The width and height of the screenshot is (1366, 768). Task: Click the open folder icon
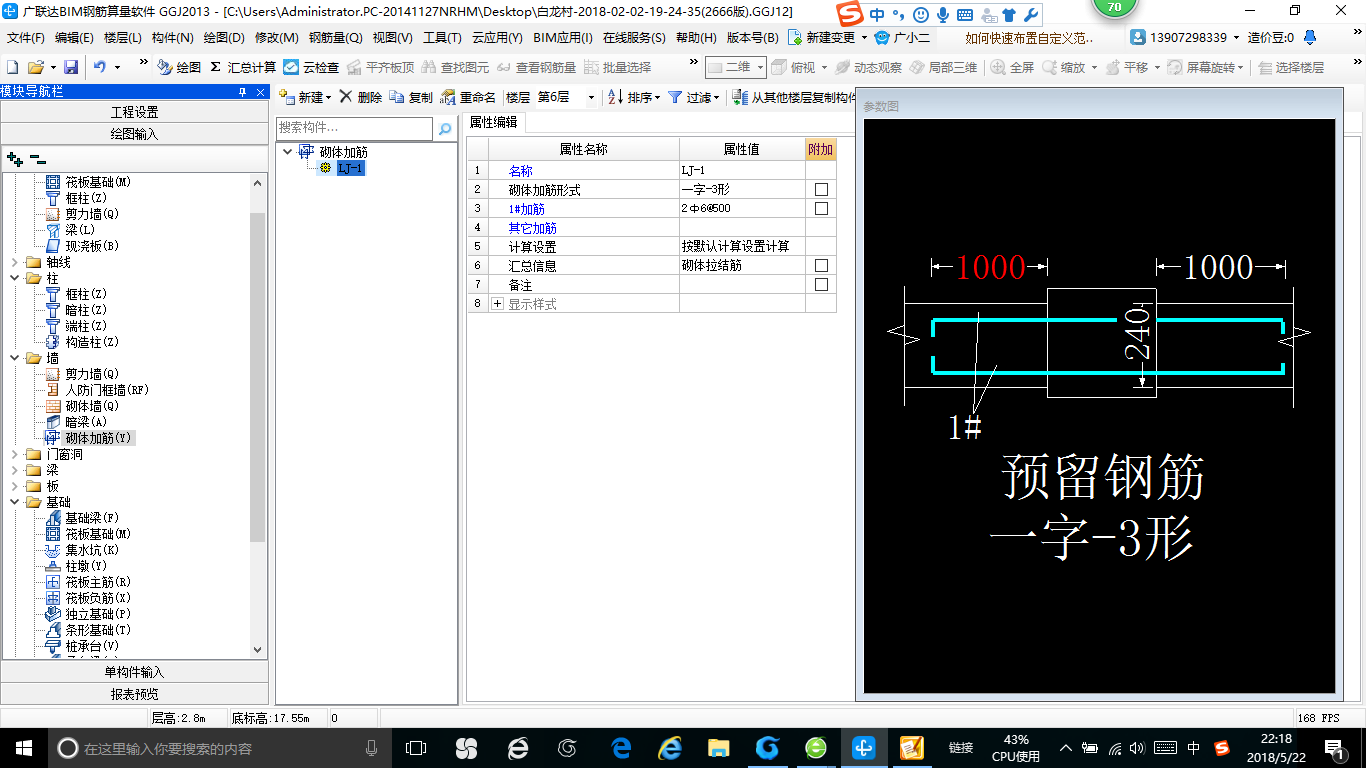(35, 67)
